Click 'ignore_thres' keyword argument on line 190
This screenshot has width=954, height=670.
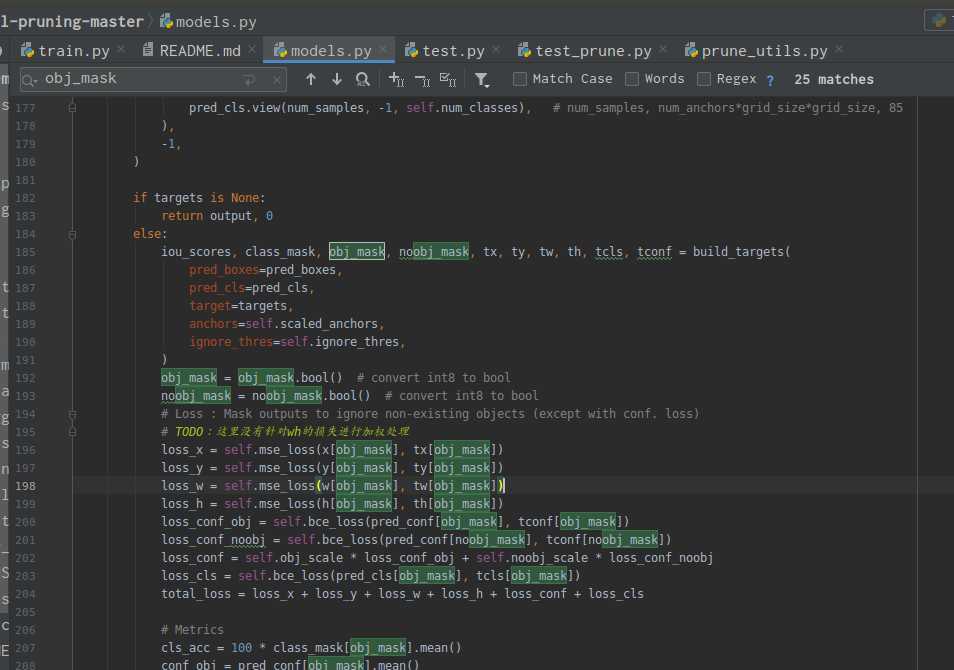[x=231, y=342]
